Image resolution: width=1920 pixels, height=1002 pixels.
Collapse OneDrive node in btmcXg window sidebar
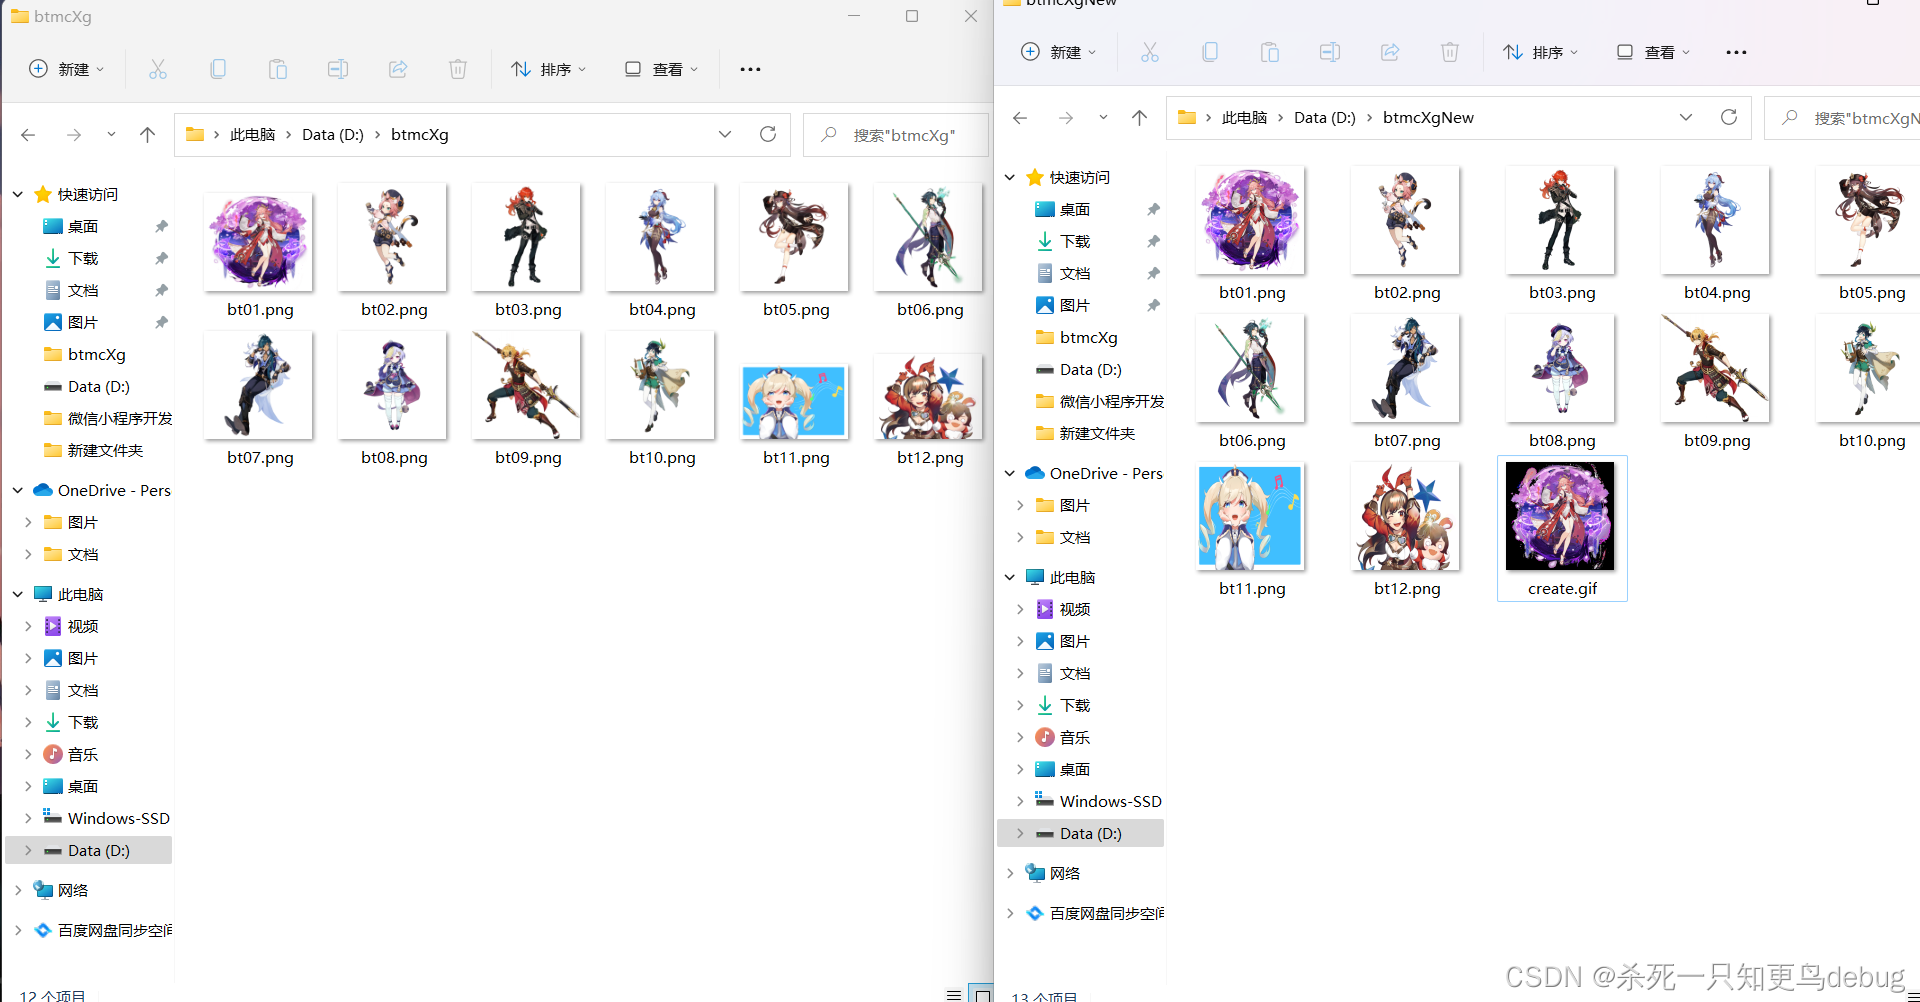(x=18, y=490)
